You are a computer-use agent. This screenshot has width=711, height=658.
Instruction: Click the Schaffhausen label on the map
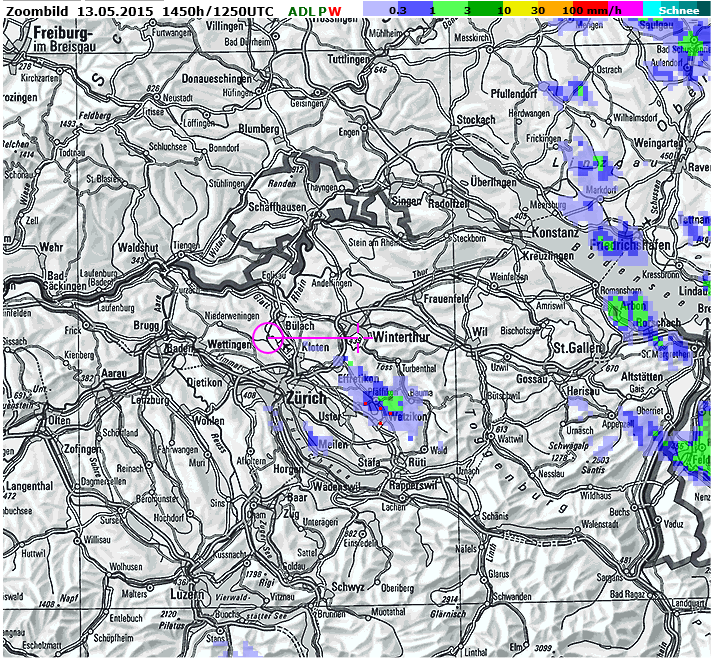277,207
